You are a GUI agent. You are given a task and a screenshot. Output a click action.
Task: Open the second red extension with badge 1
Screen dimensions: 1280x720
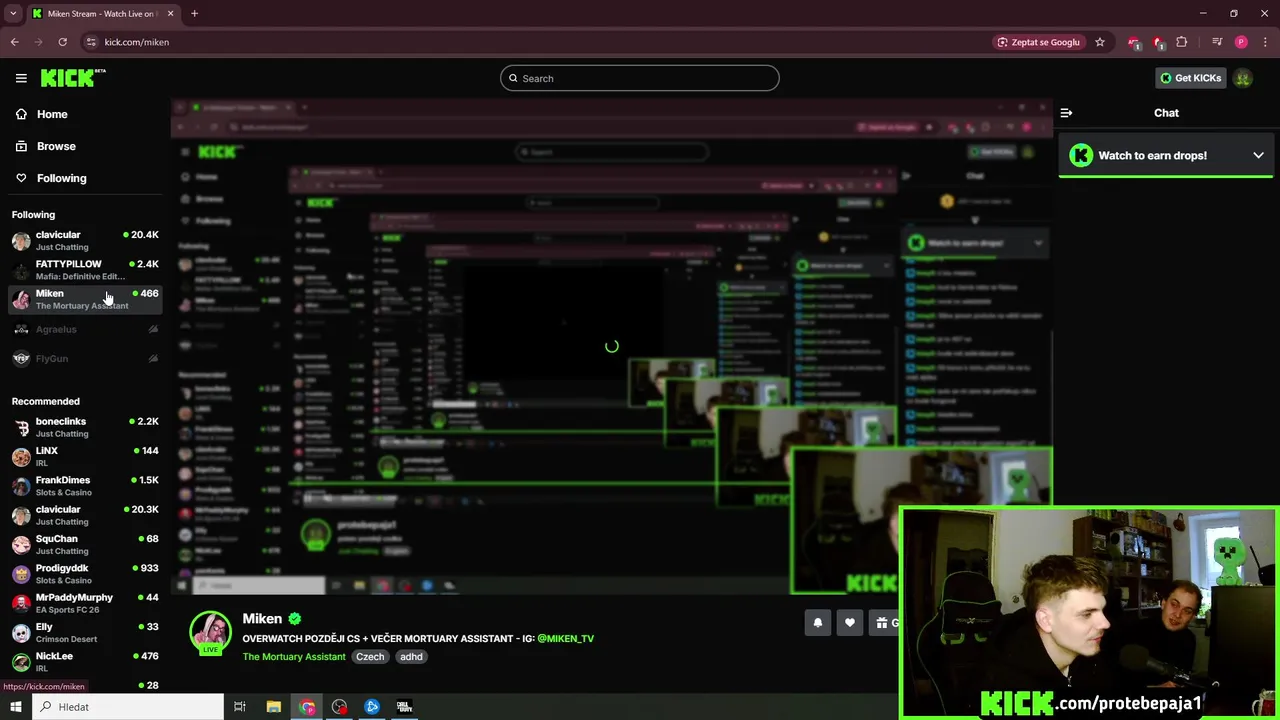coord(1158,42)
